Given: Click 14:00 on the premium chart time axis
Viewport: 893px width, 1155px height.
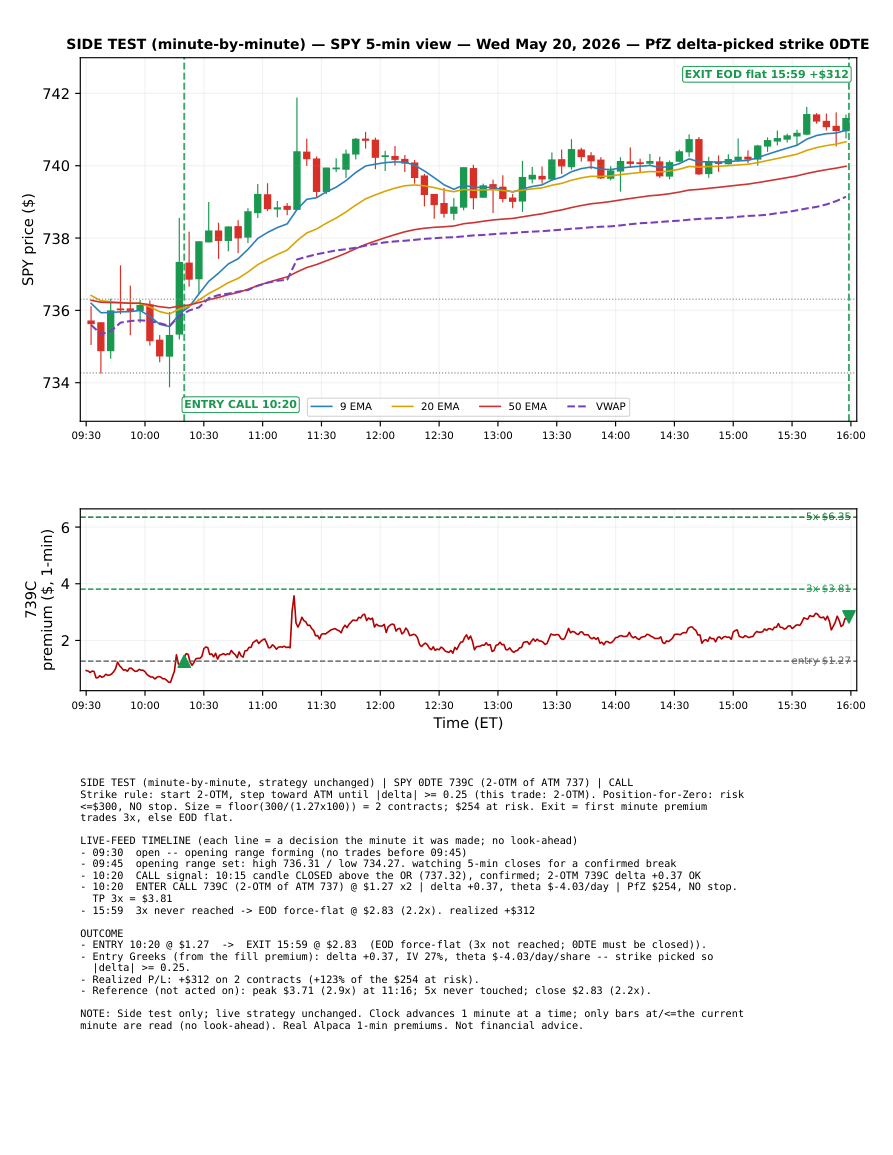Looking at the screenshot, I should [x=616, y=706].
